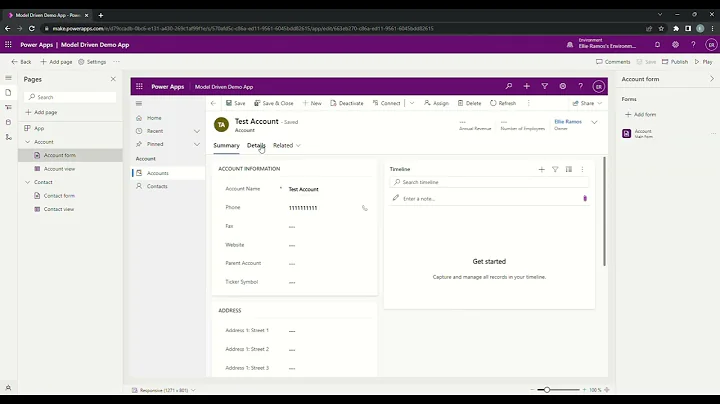Open timeline more options ellipsis
Image resolution: width=720 pixels, height=404 pixels.
coord(582,169)
